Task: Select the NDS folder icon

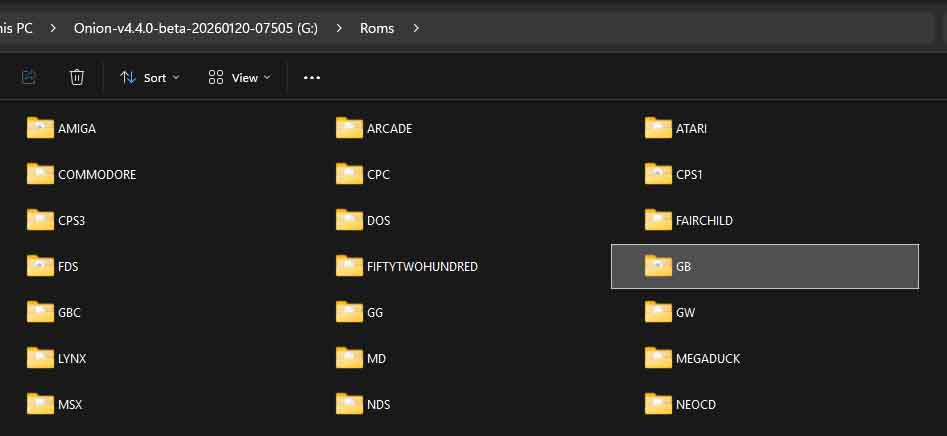Action: click(x=350, y=404)
